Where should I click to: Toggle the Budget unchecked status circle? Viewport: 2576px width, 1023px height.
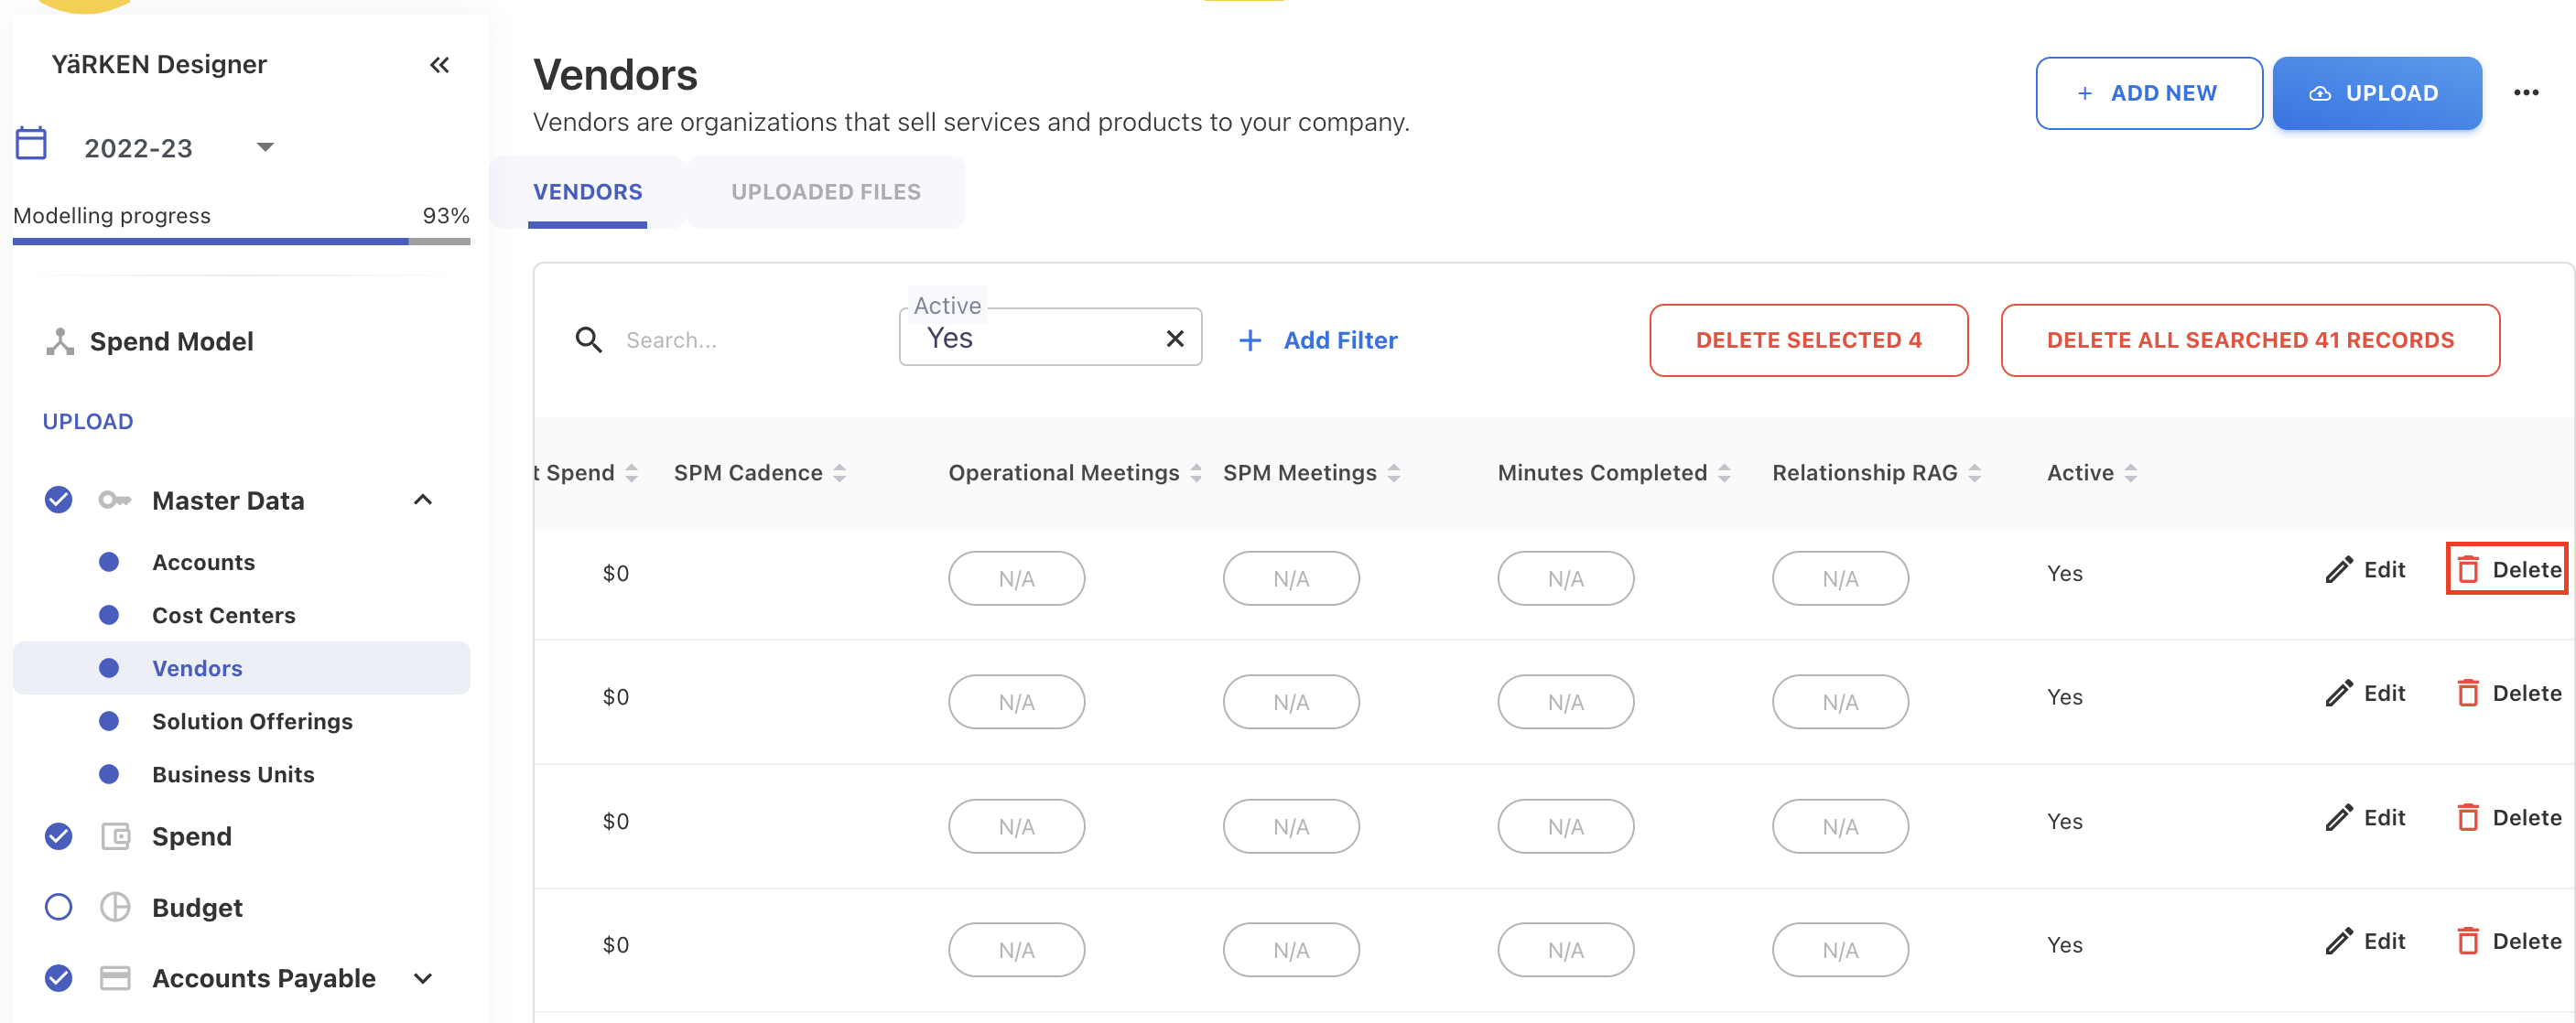tap(59, 907)
